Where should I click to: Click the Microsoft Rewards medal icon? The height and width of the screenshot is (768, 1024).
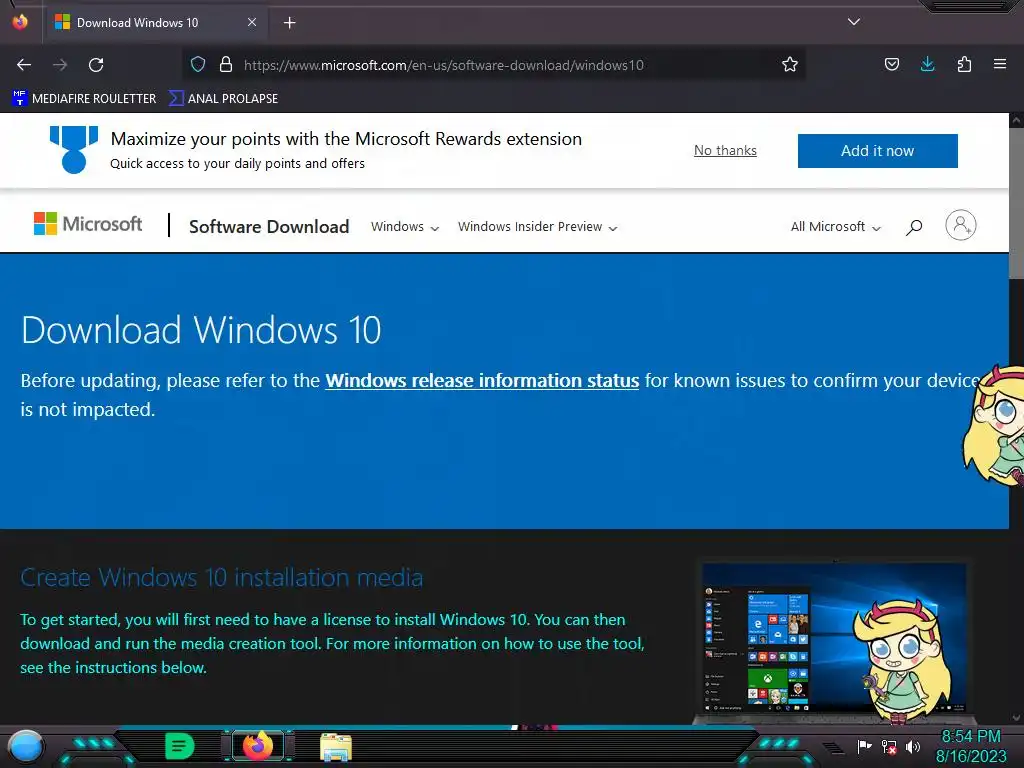click(x=74, y=150)
